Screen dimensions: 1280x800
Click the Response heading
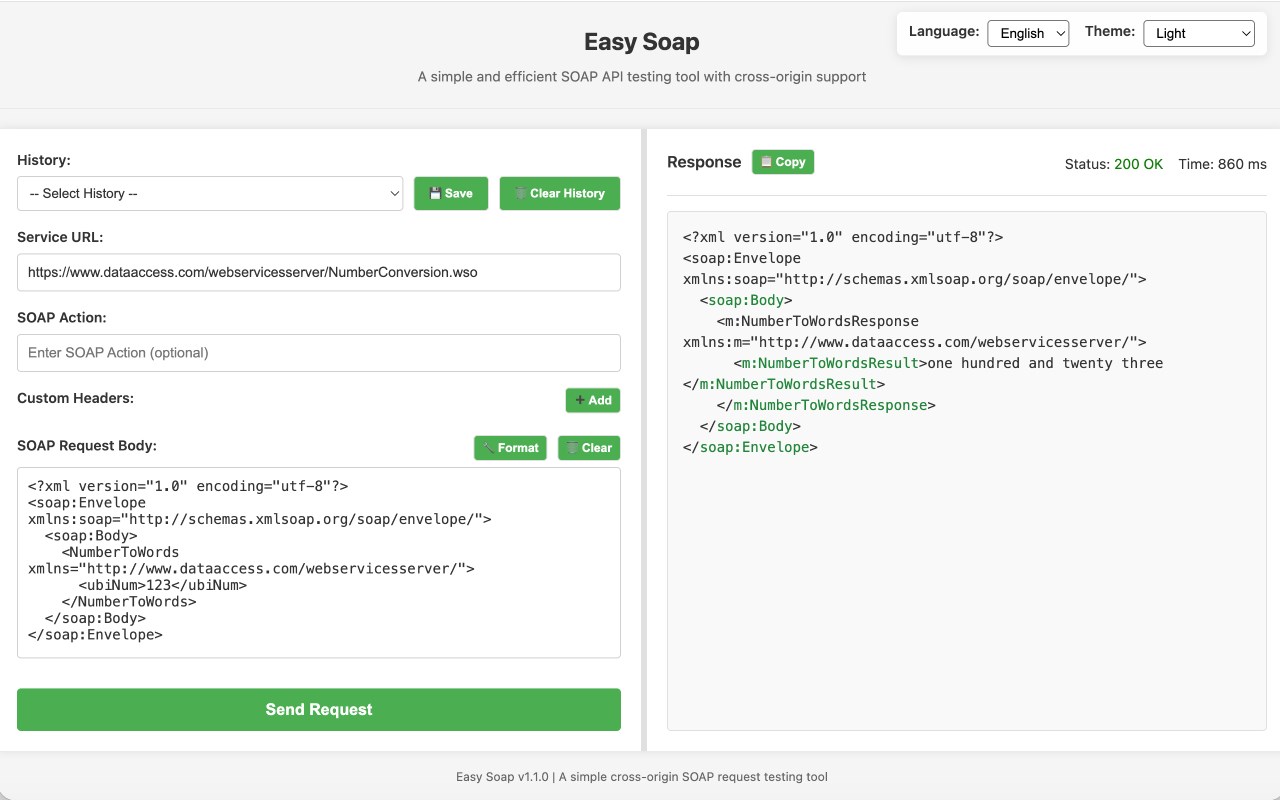click(704, 162)
